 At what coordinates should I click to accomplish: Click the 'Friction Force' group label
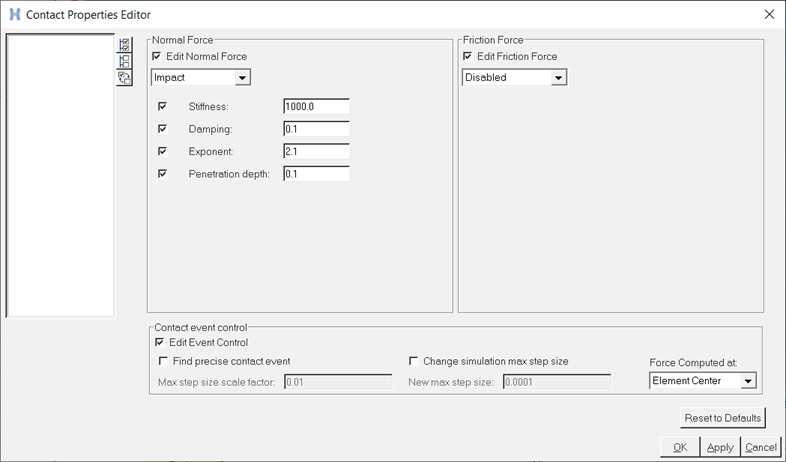[493, 40]
